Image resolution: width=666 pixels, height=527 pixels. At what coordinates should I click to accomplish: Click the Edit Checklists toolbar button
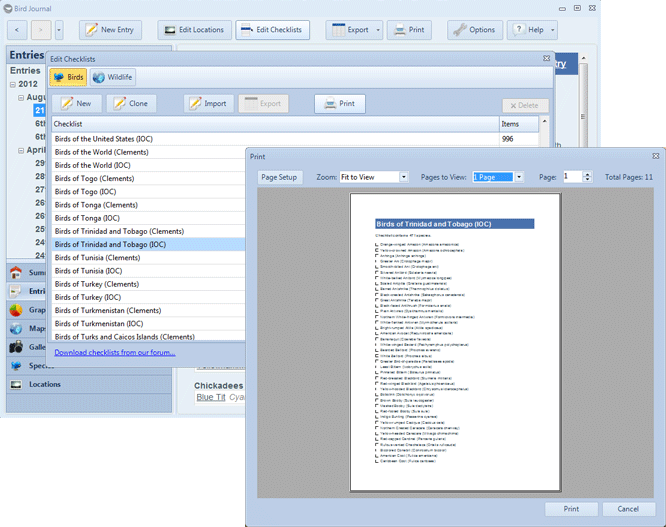pyautogui.click(x=272, y=30)
